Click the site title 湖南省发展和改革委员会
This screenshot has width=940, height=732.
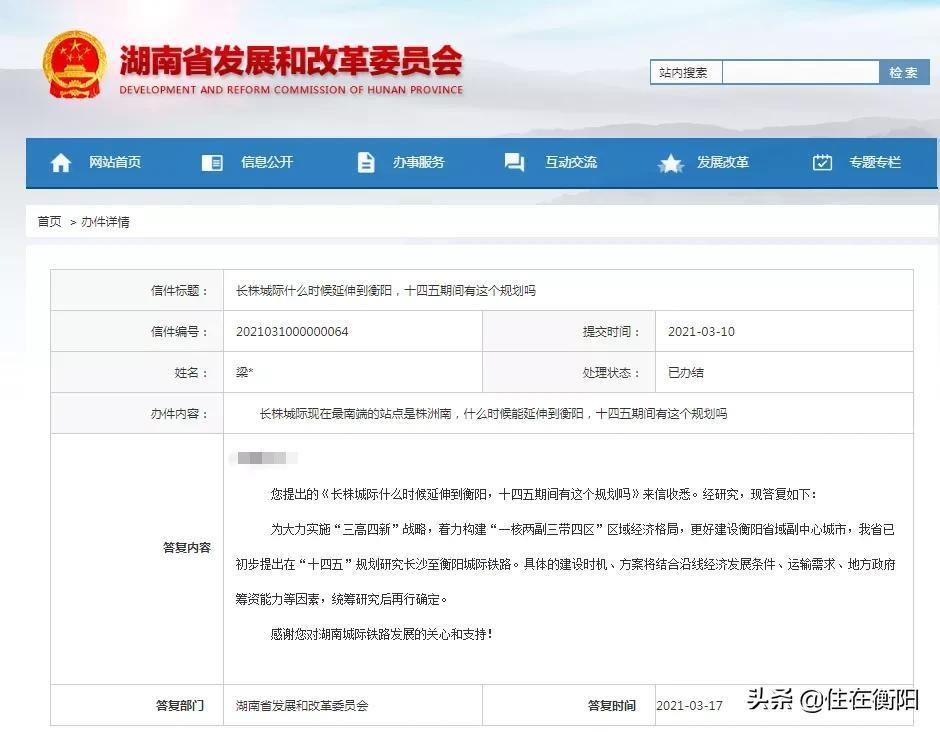[291, 61]
